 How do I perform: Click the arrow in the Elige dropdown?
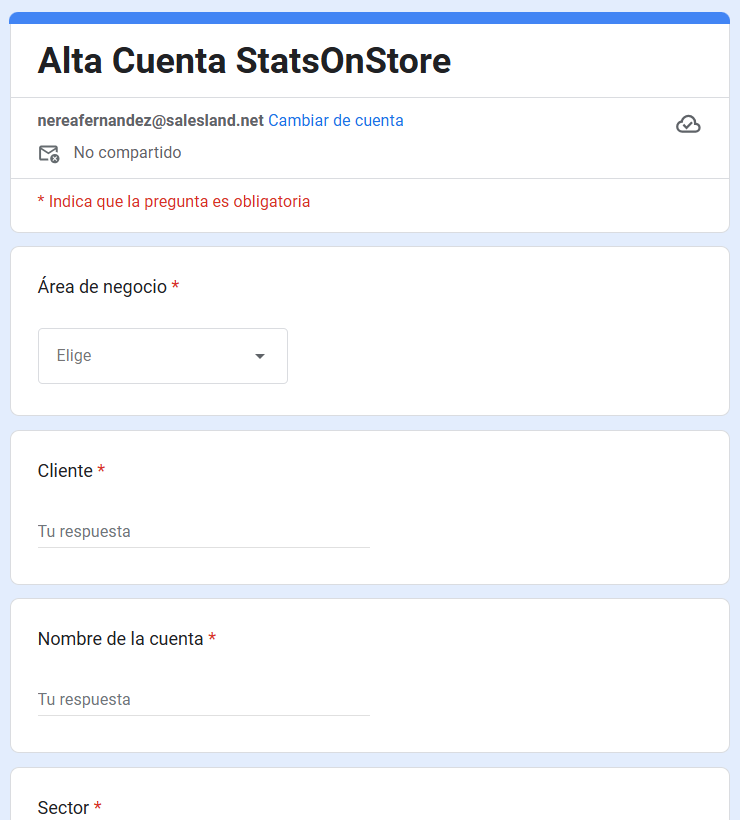(x=260, y=356)
